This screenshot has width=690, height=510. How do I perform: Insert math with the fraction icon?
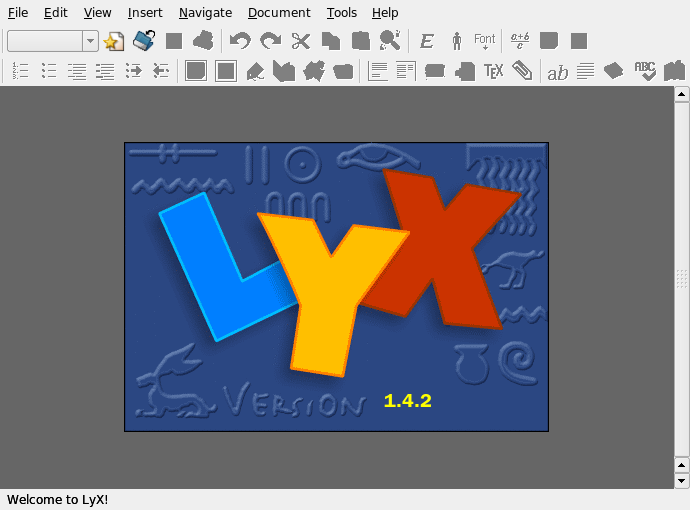tap(520, 41)
